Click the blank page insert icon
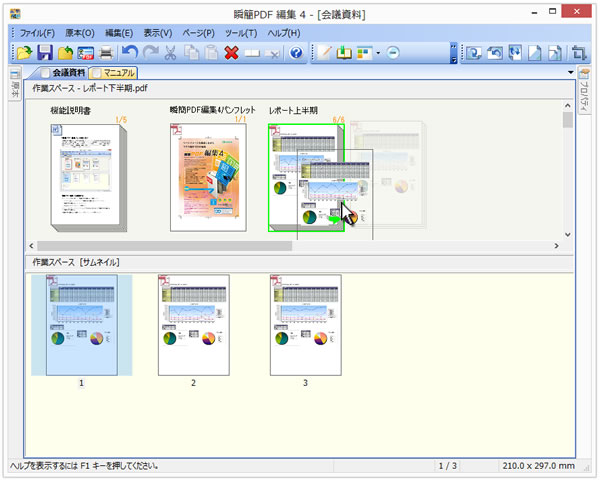Image resolution: width=600 pixels, height=481 pixels. 252,54
